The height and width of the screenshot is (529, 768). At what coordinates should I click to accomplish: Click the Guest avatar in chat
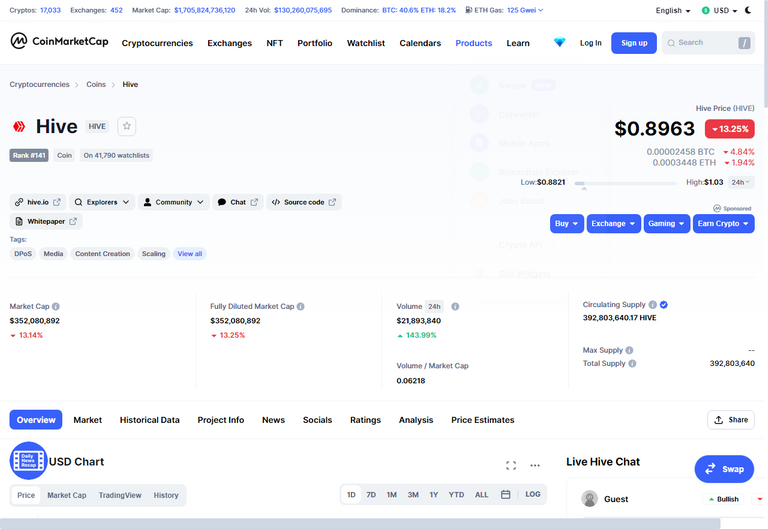point(590,499)
